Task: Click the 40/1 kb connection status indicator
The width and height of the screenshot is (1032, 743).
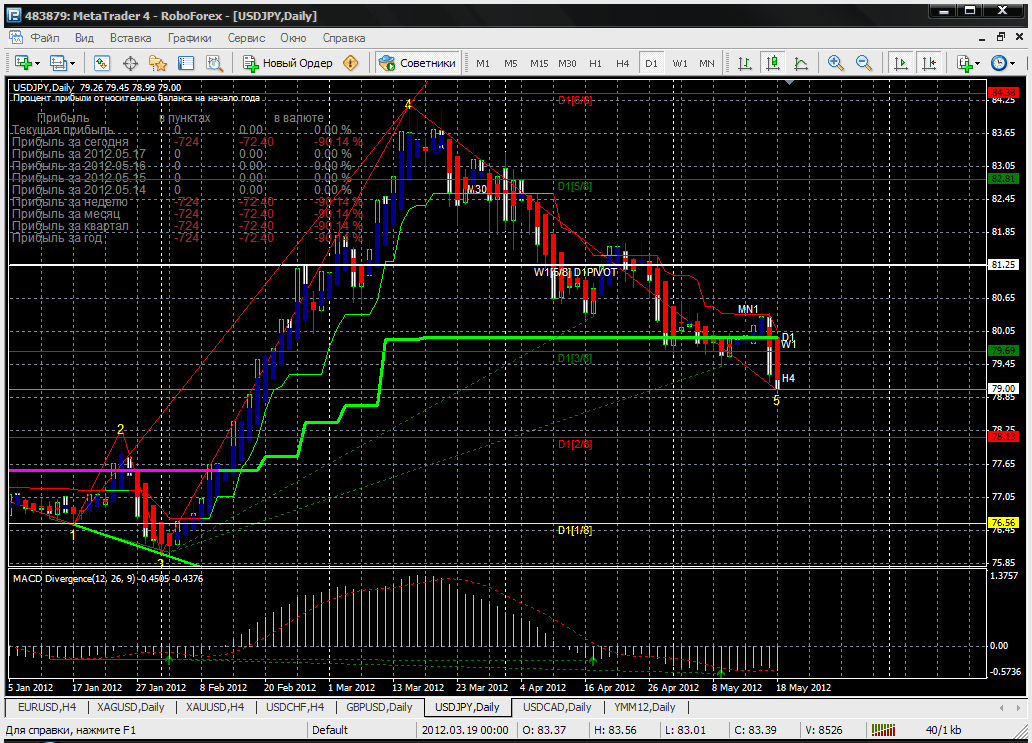Action: pos(942,730)
